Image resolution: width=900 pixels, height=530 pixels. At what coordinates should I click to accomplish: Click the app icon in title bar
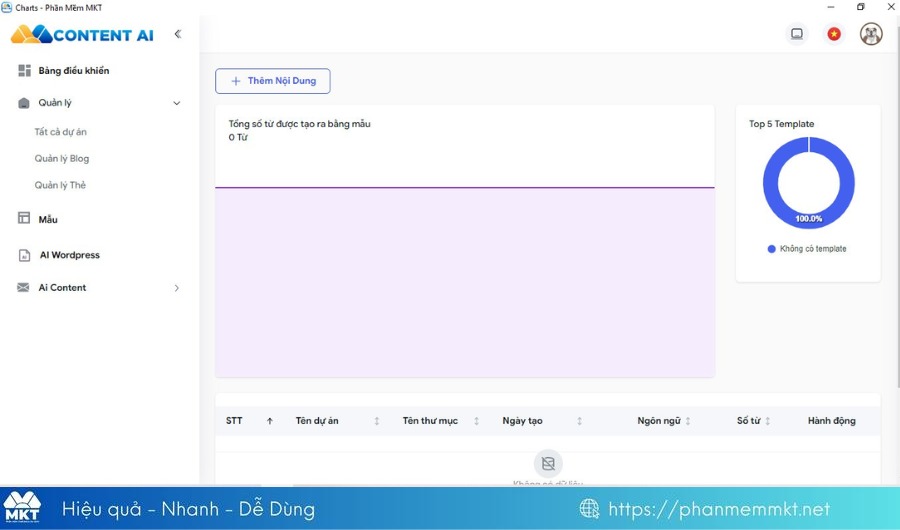pyautogui.click(x=6, y=7)
